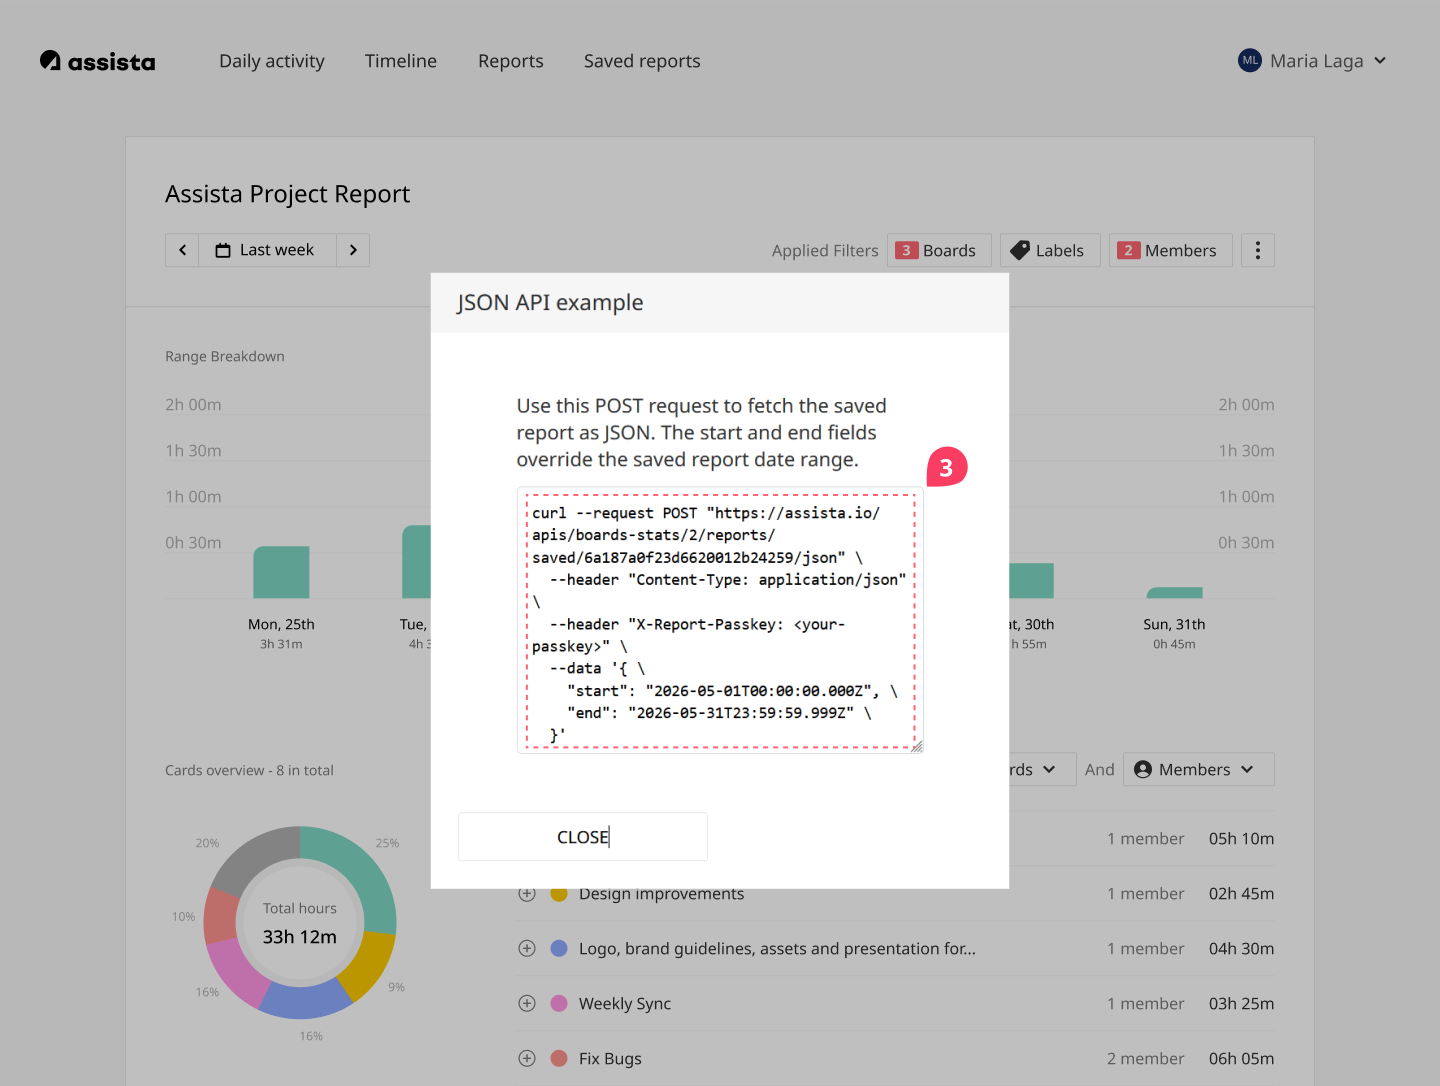Click Assista Project Report title

tap(288, 194)
